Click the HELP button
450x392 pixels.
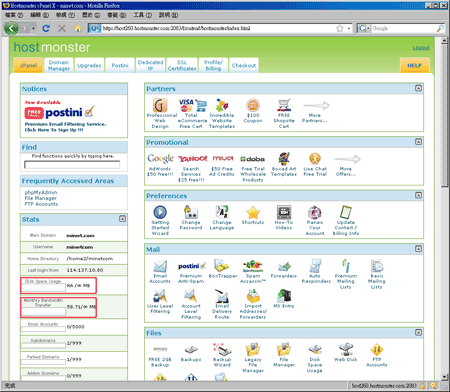[x=414, y=65]
